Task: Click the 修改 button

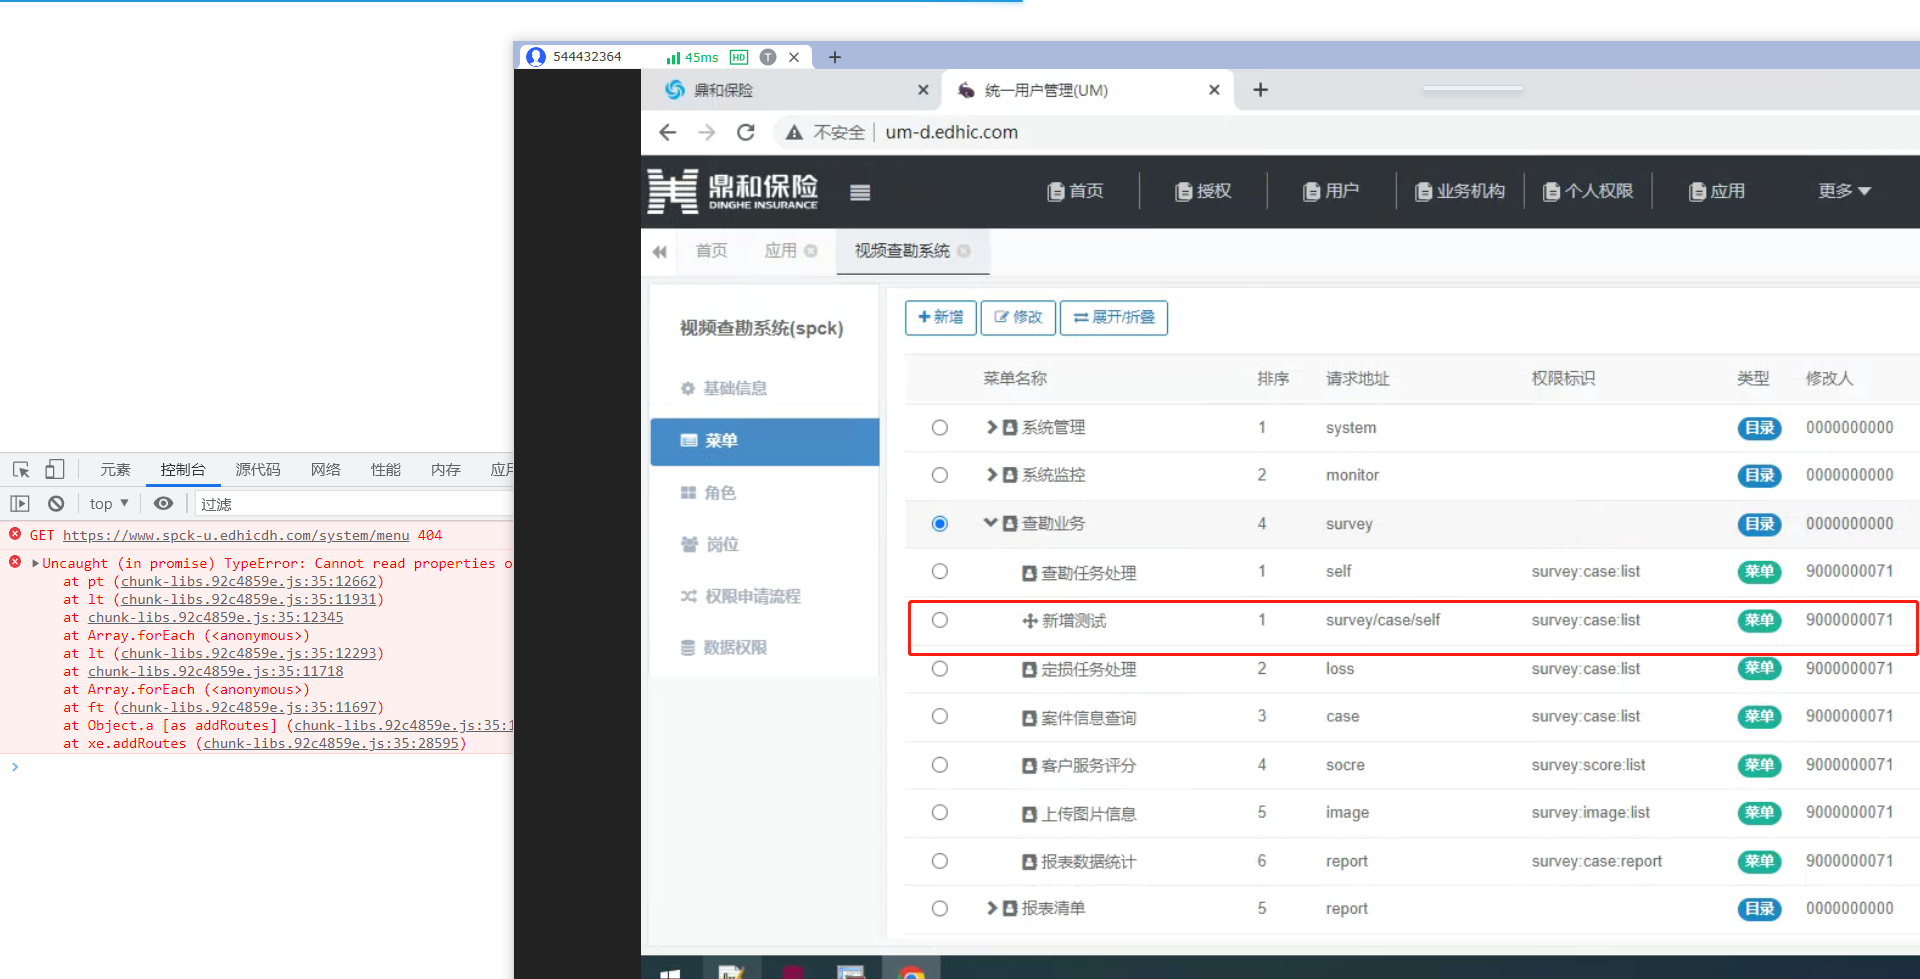Action: [x=1018, y=317]
